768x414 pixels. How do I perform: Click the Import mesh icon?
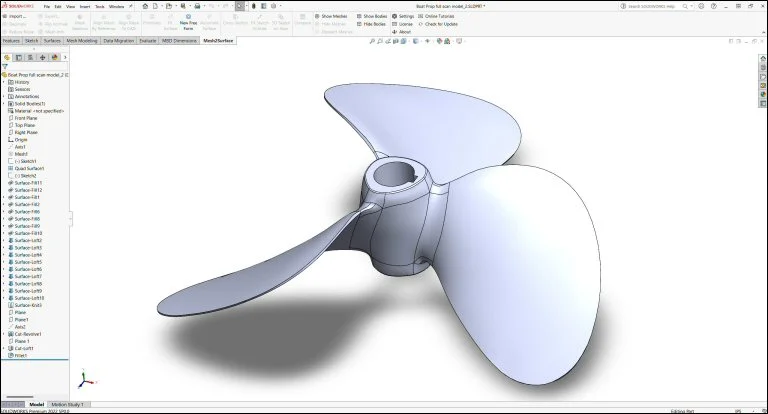(8, 16)
